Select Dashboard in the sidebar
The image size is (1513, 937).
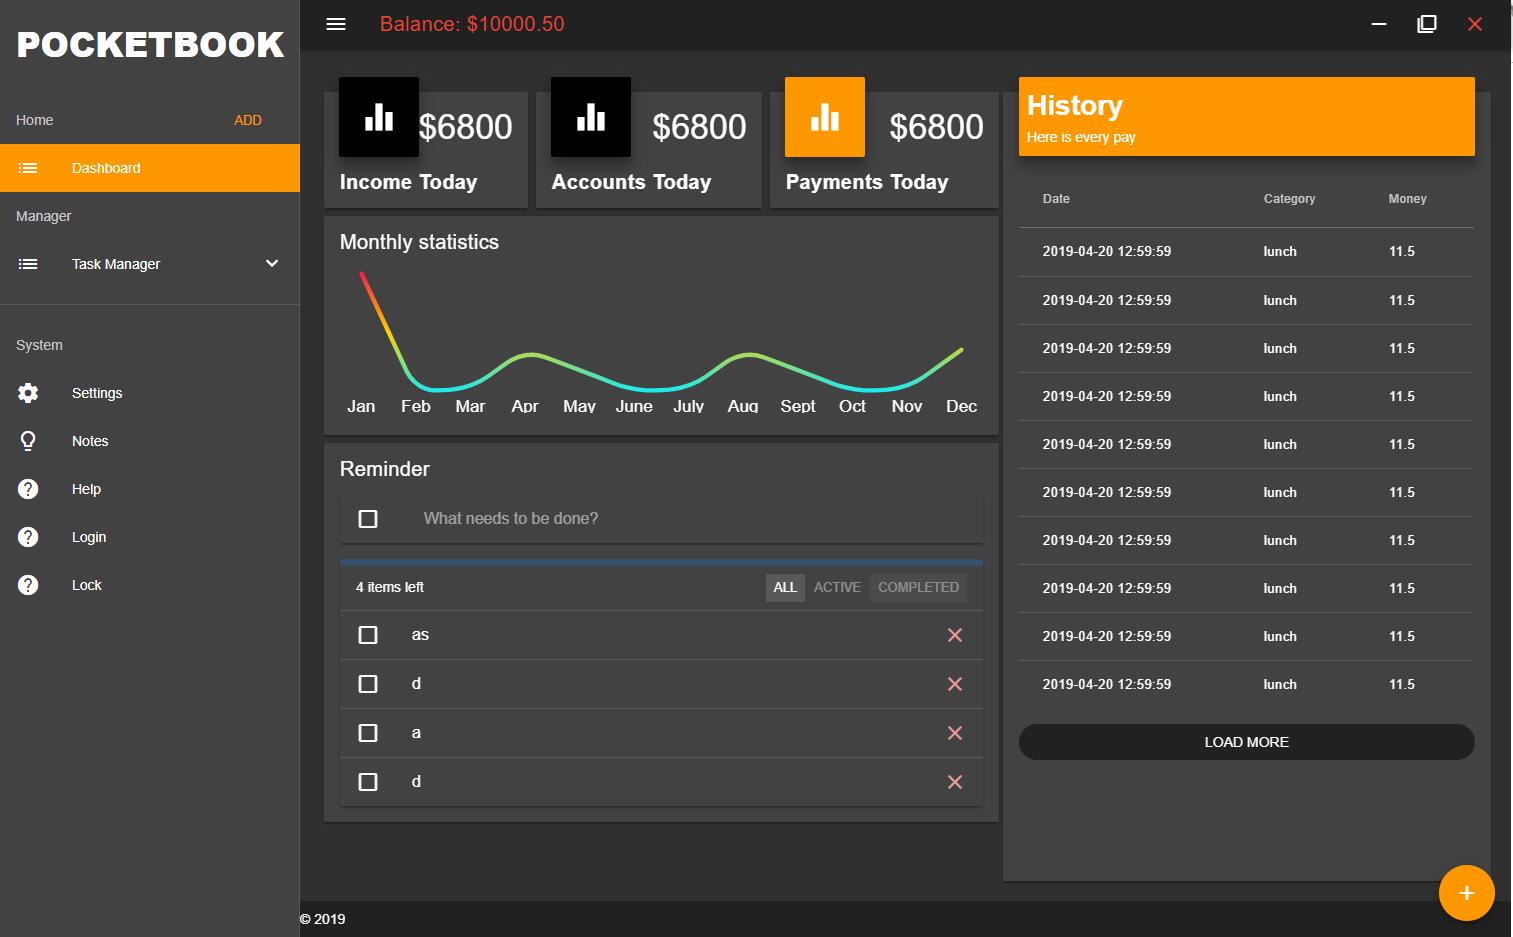[106, 168]
